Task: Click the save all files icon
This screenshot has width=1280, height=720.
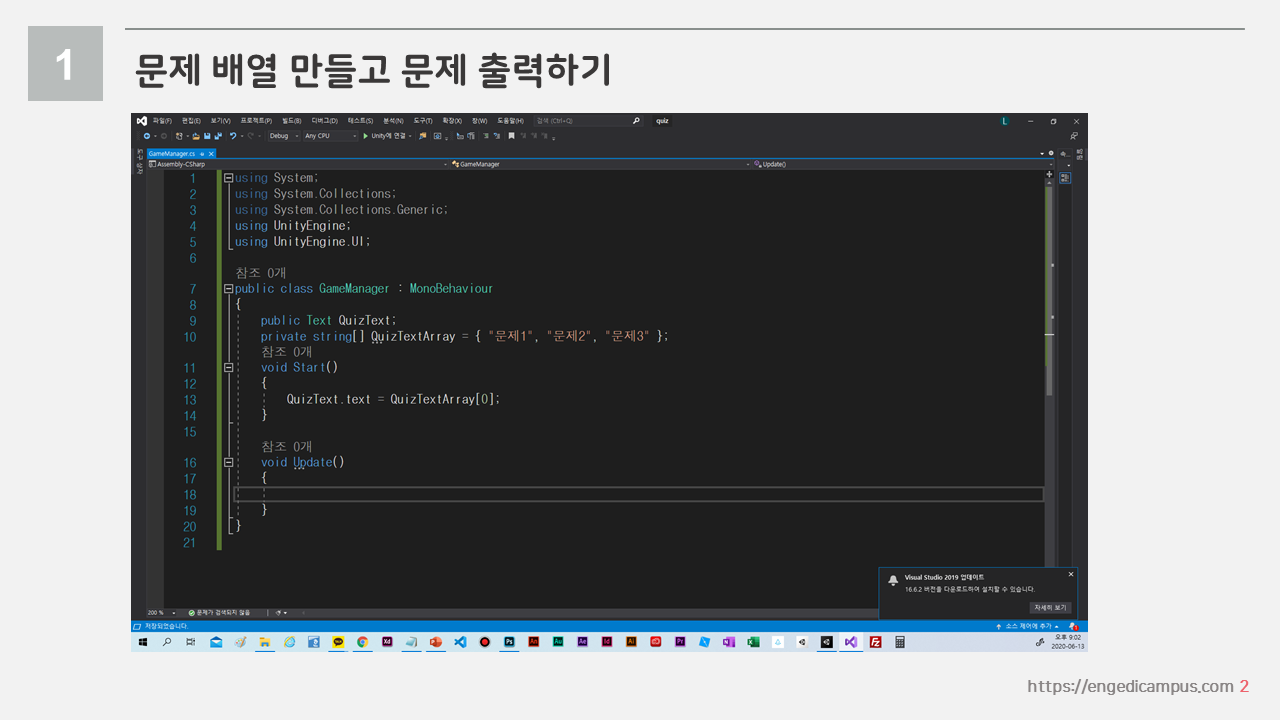Action: 218,136
